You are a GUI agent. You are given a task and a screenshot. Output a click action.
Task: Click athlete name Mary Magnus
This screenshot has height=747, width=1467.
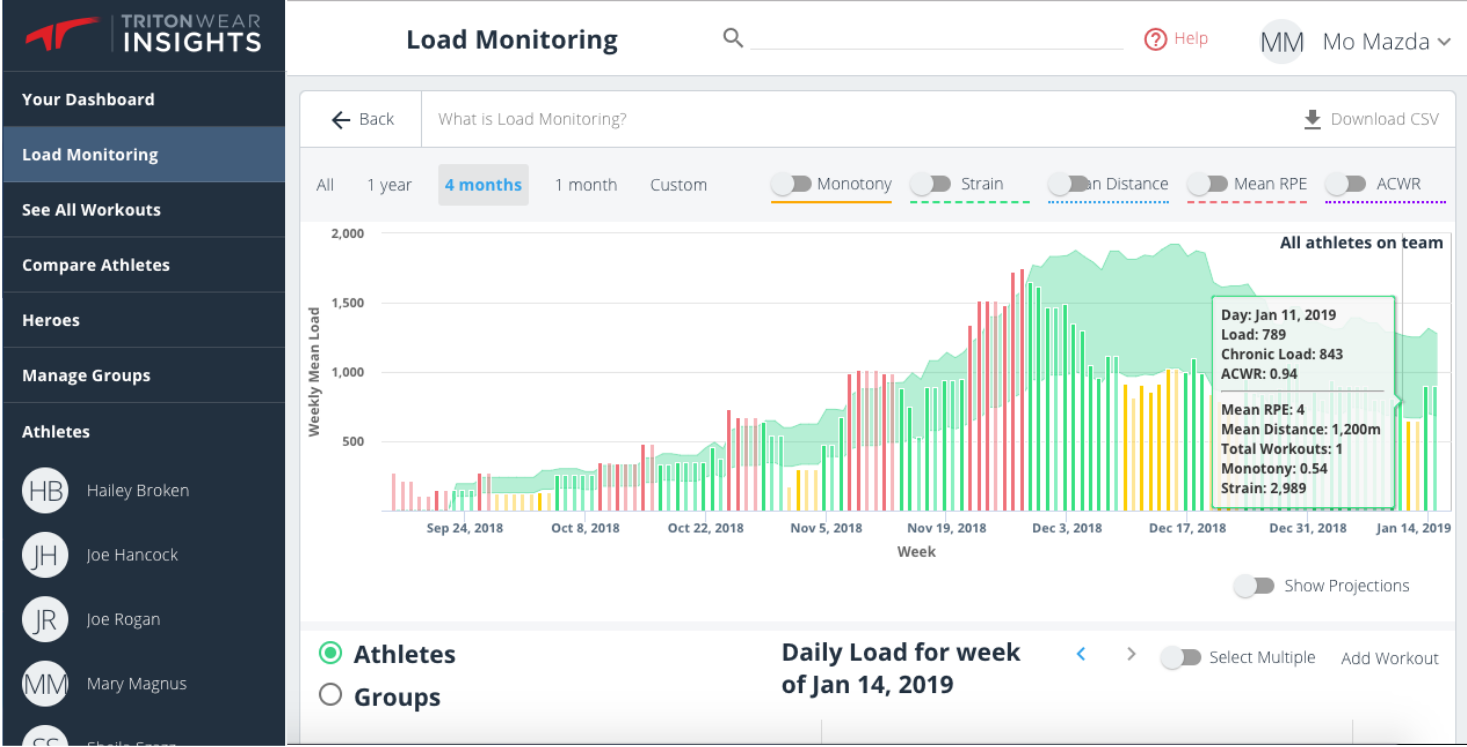[x=136, y=684]
